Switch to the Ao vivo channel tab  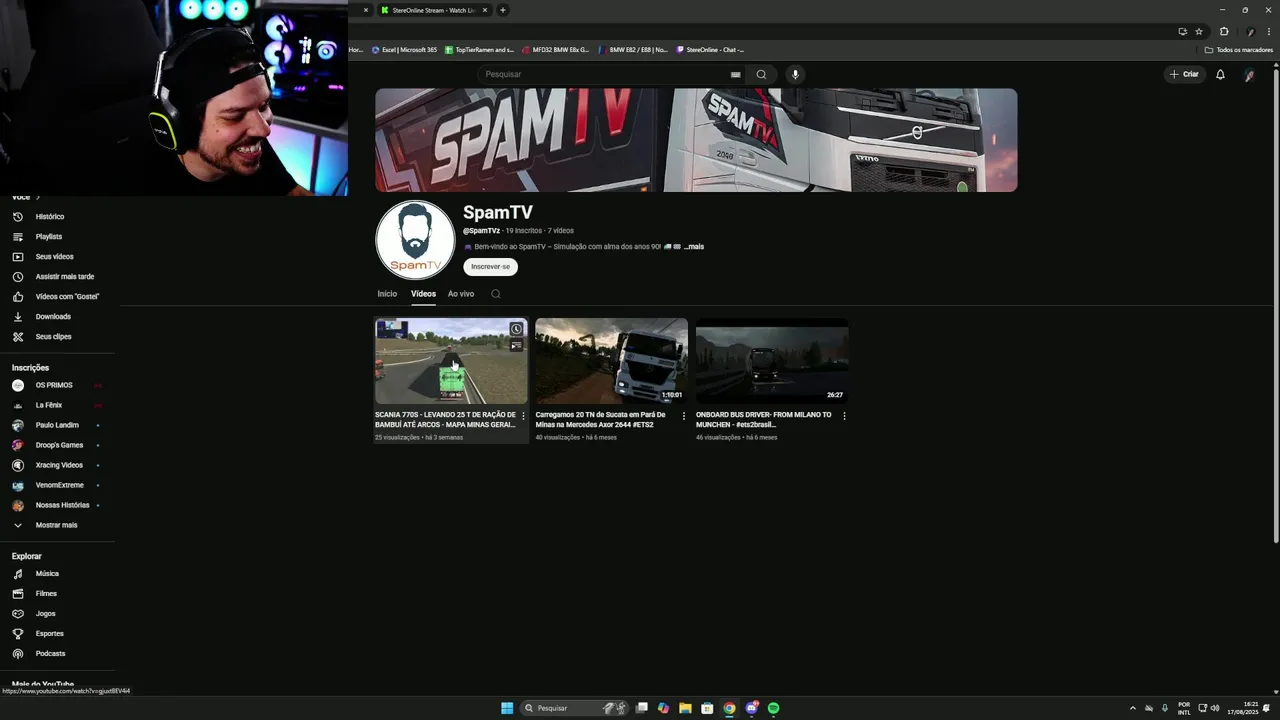pos(461,294)
